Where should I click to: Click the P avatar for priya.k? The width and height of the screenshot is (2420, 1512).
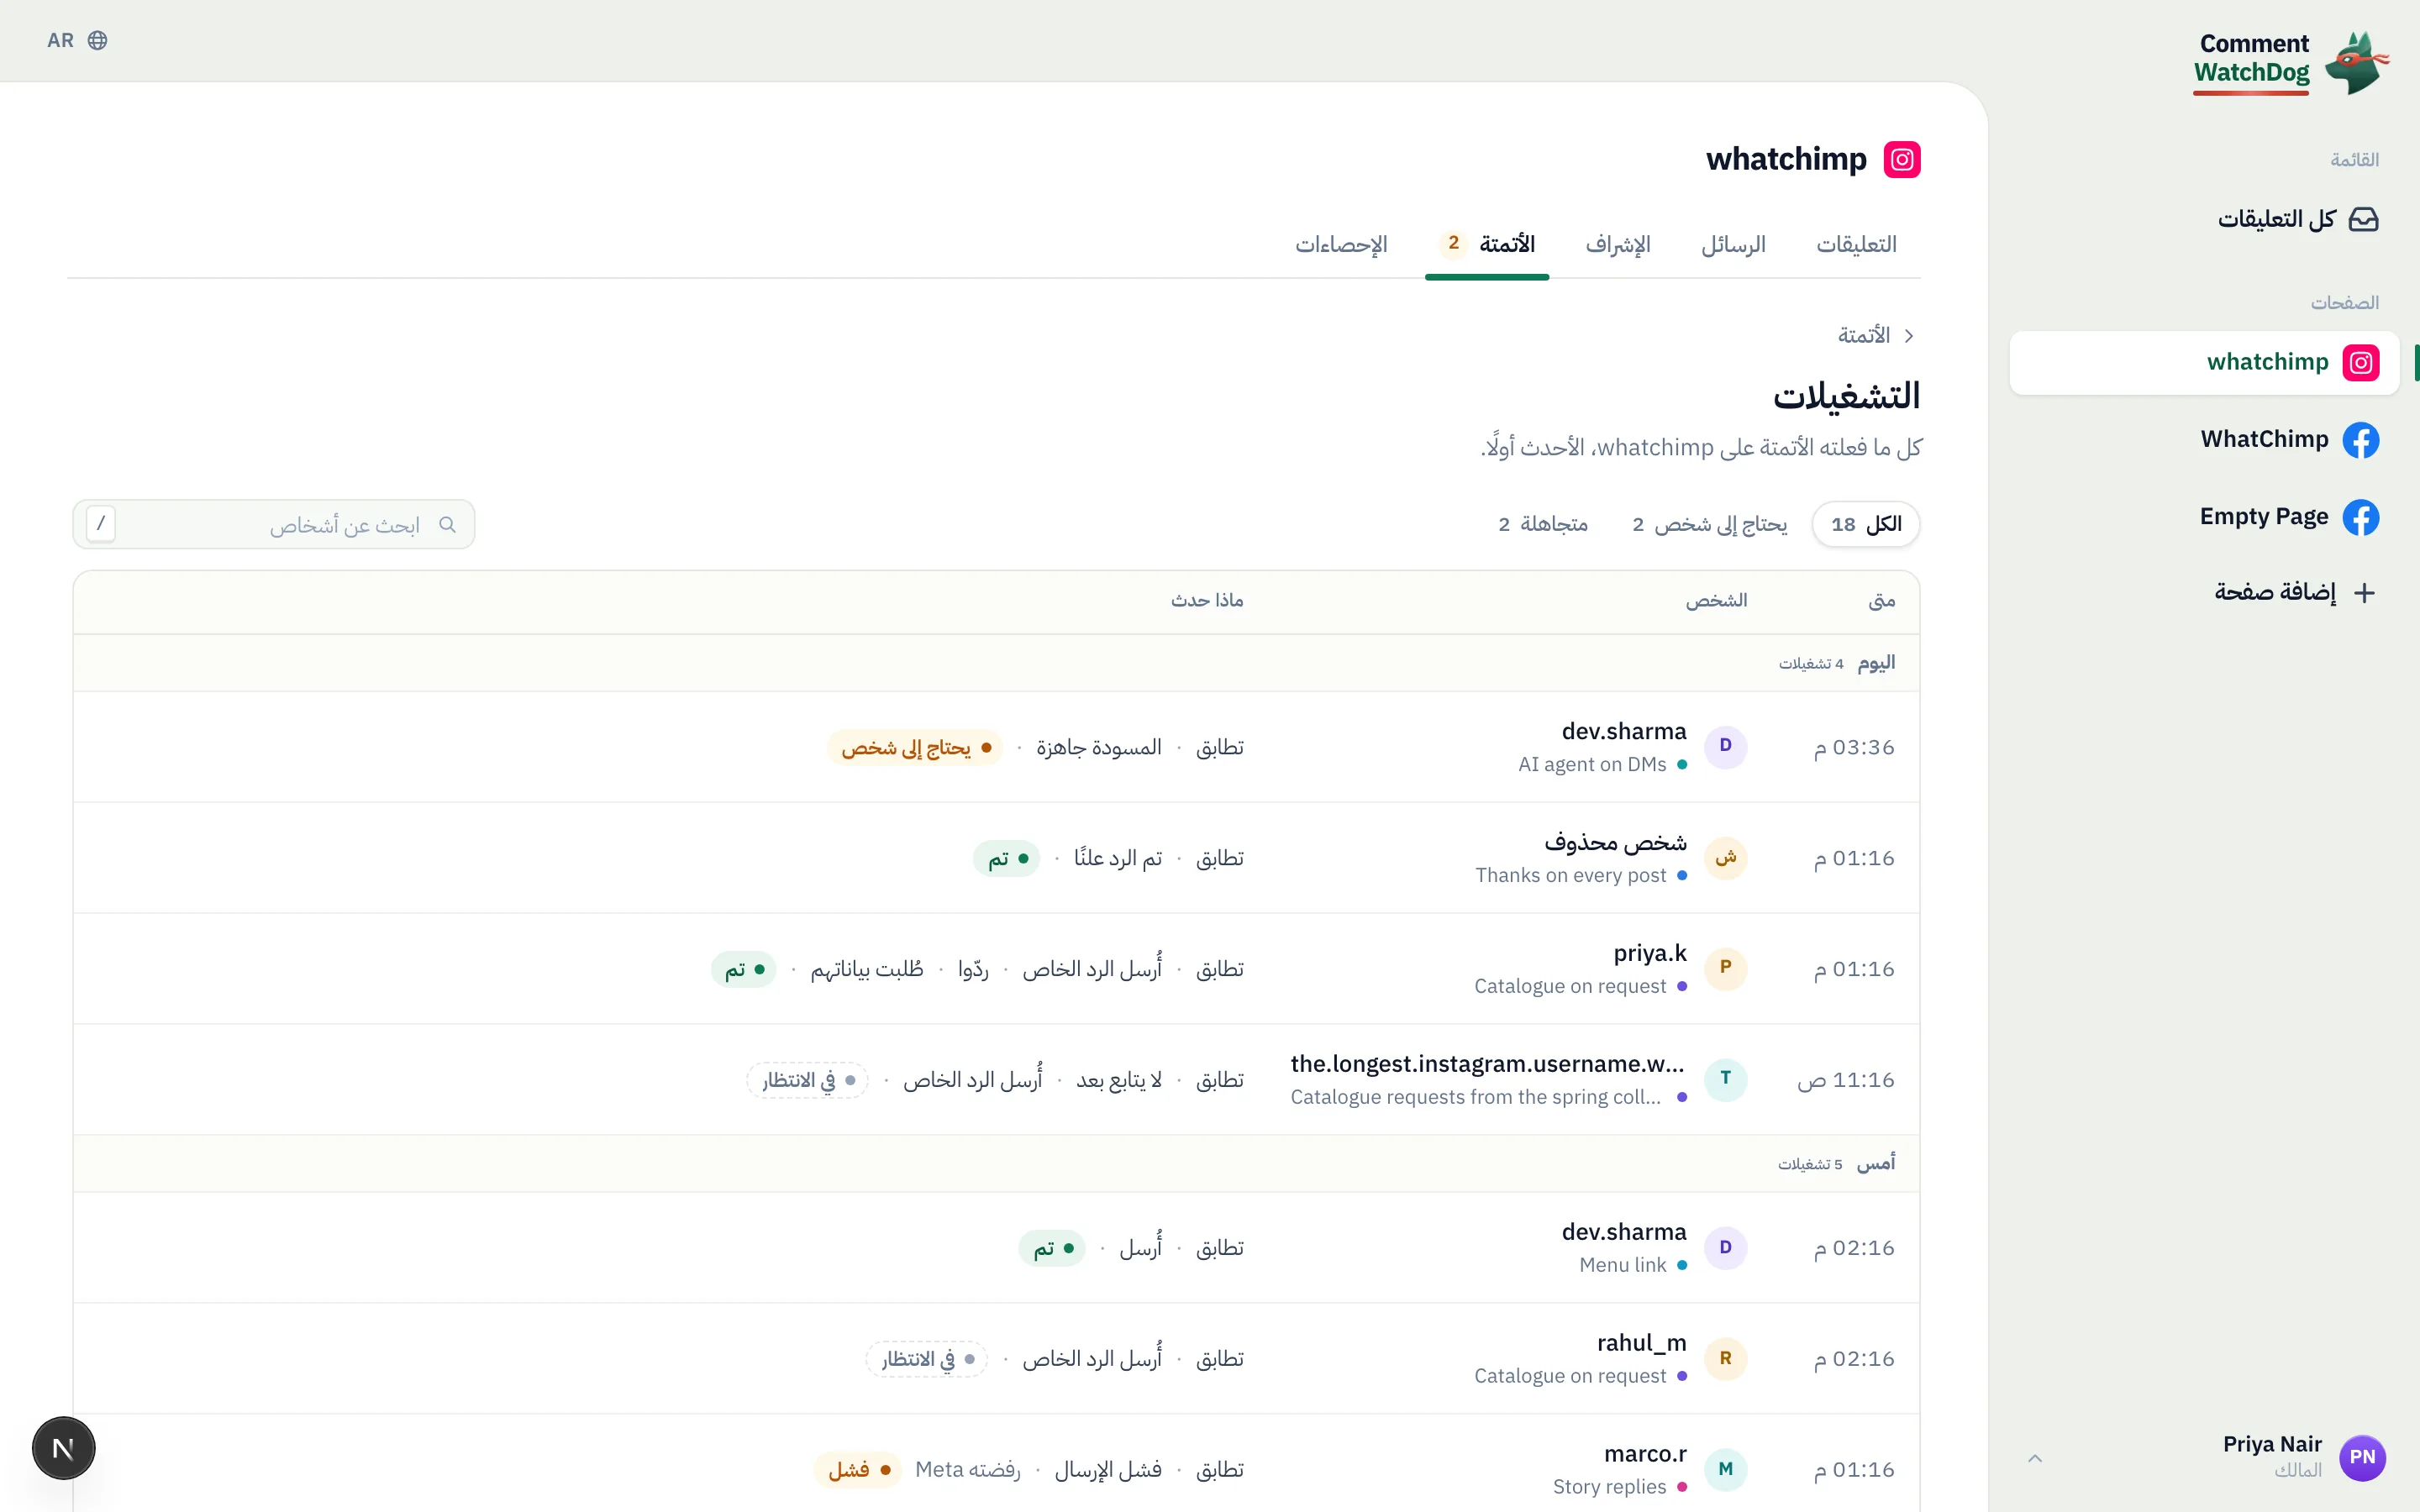1725,968
